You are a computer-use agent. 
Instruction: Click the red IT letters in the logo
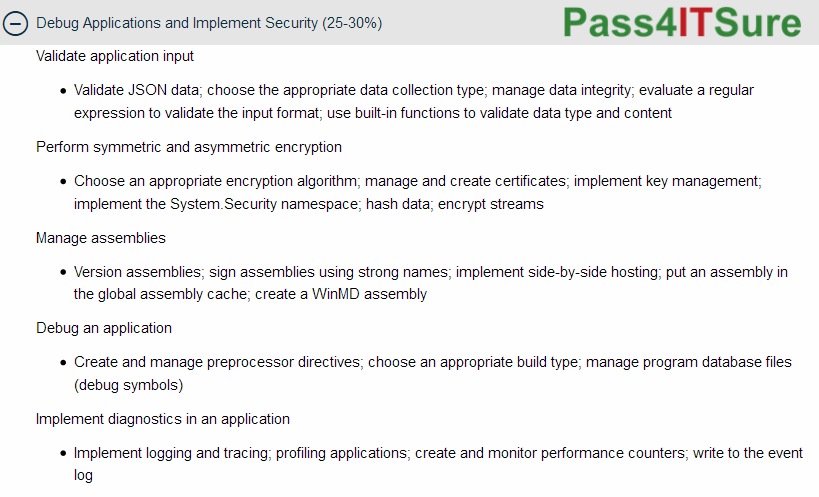coord(695,22)
